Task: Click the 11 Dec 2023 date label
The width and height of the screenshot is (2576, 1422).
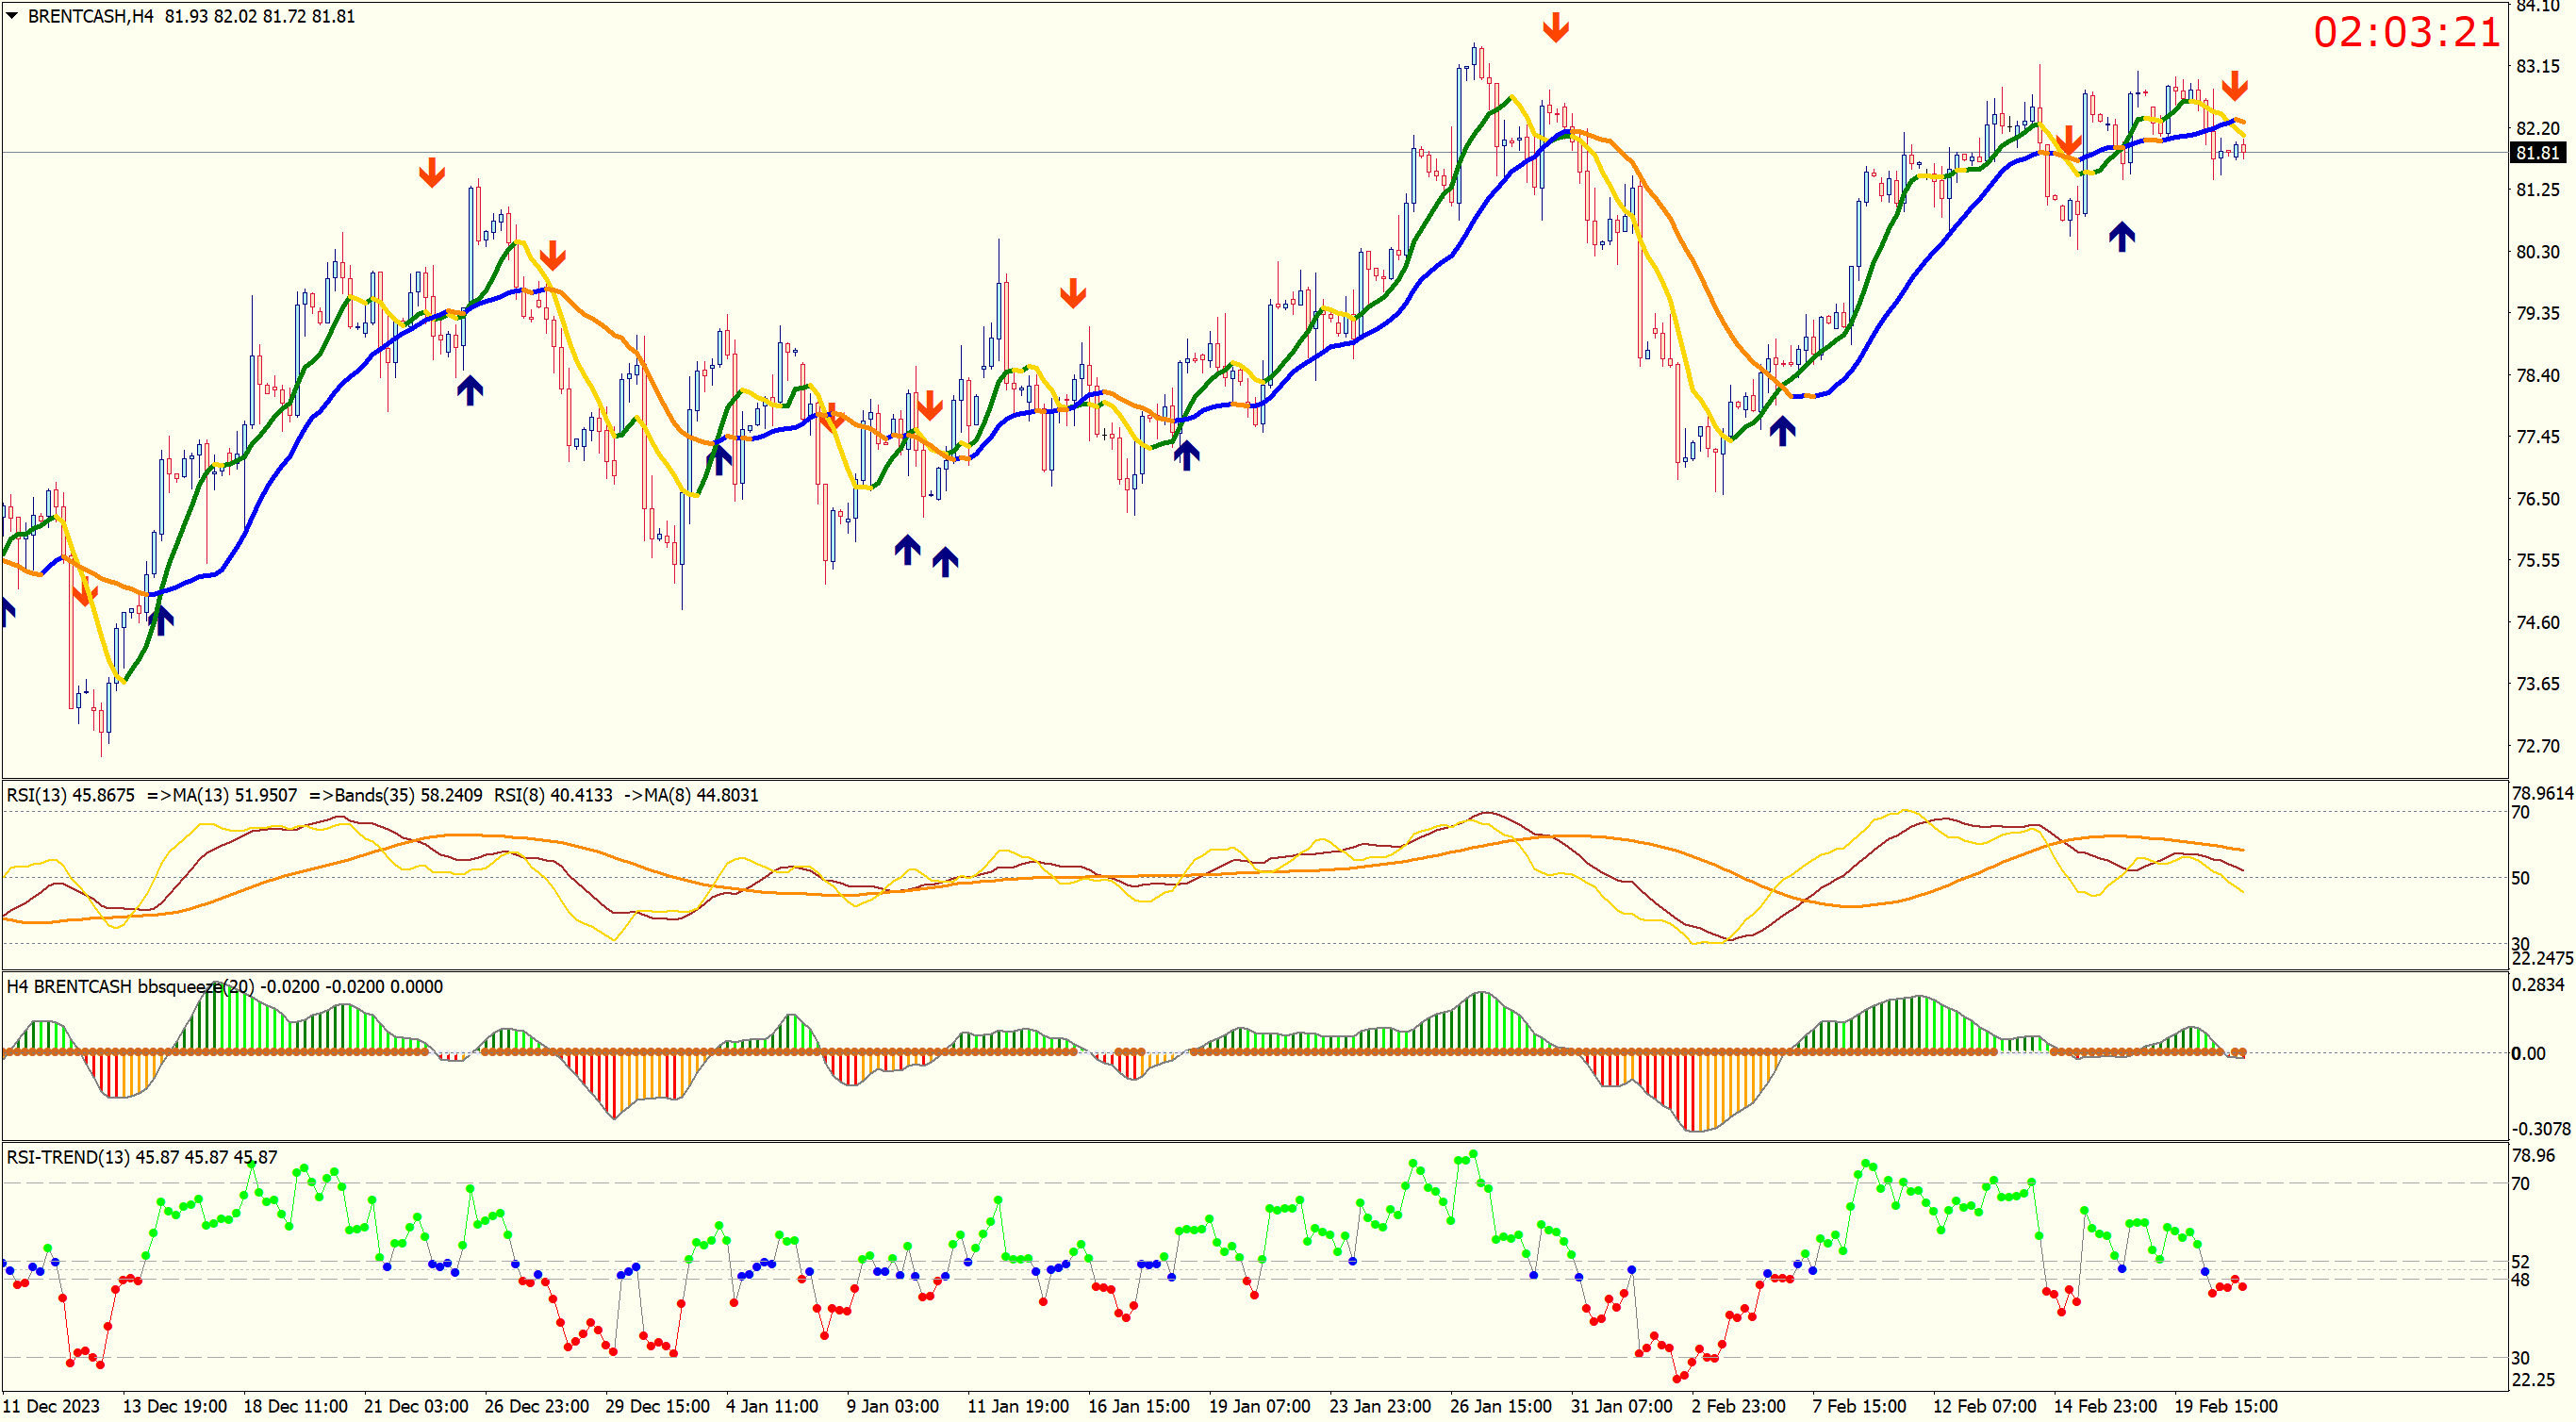Action: [x=51, y=1406]
